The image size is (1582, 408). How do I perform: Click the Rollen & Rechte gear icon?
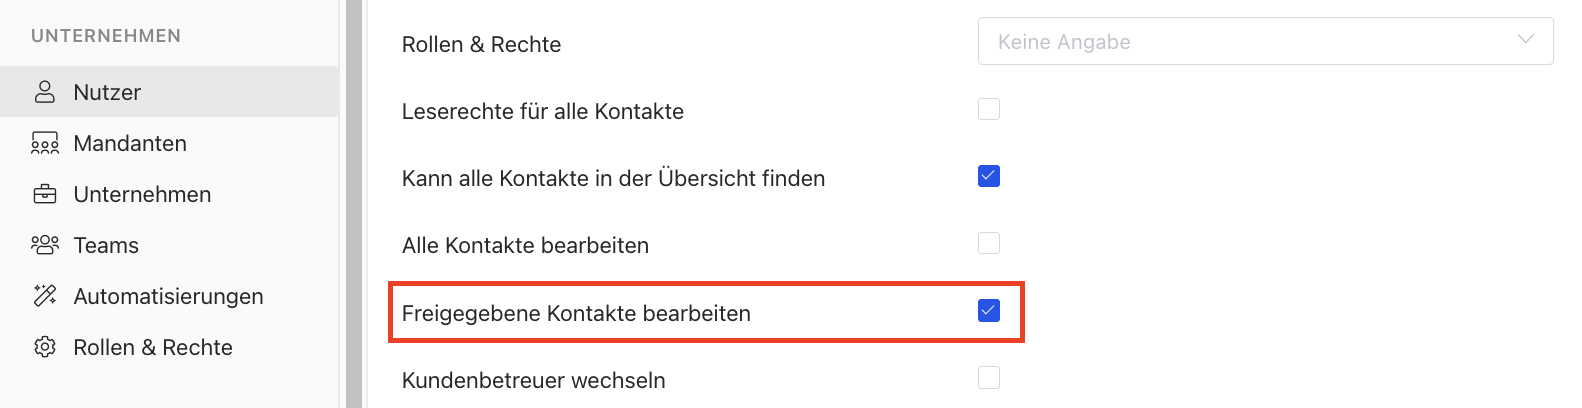(45, 347)
